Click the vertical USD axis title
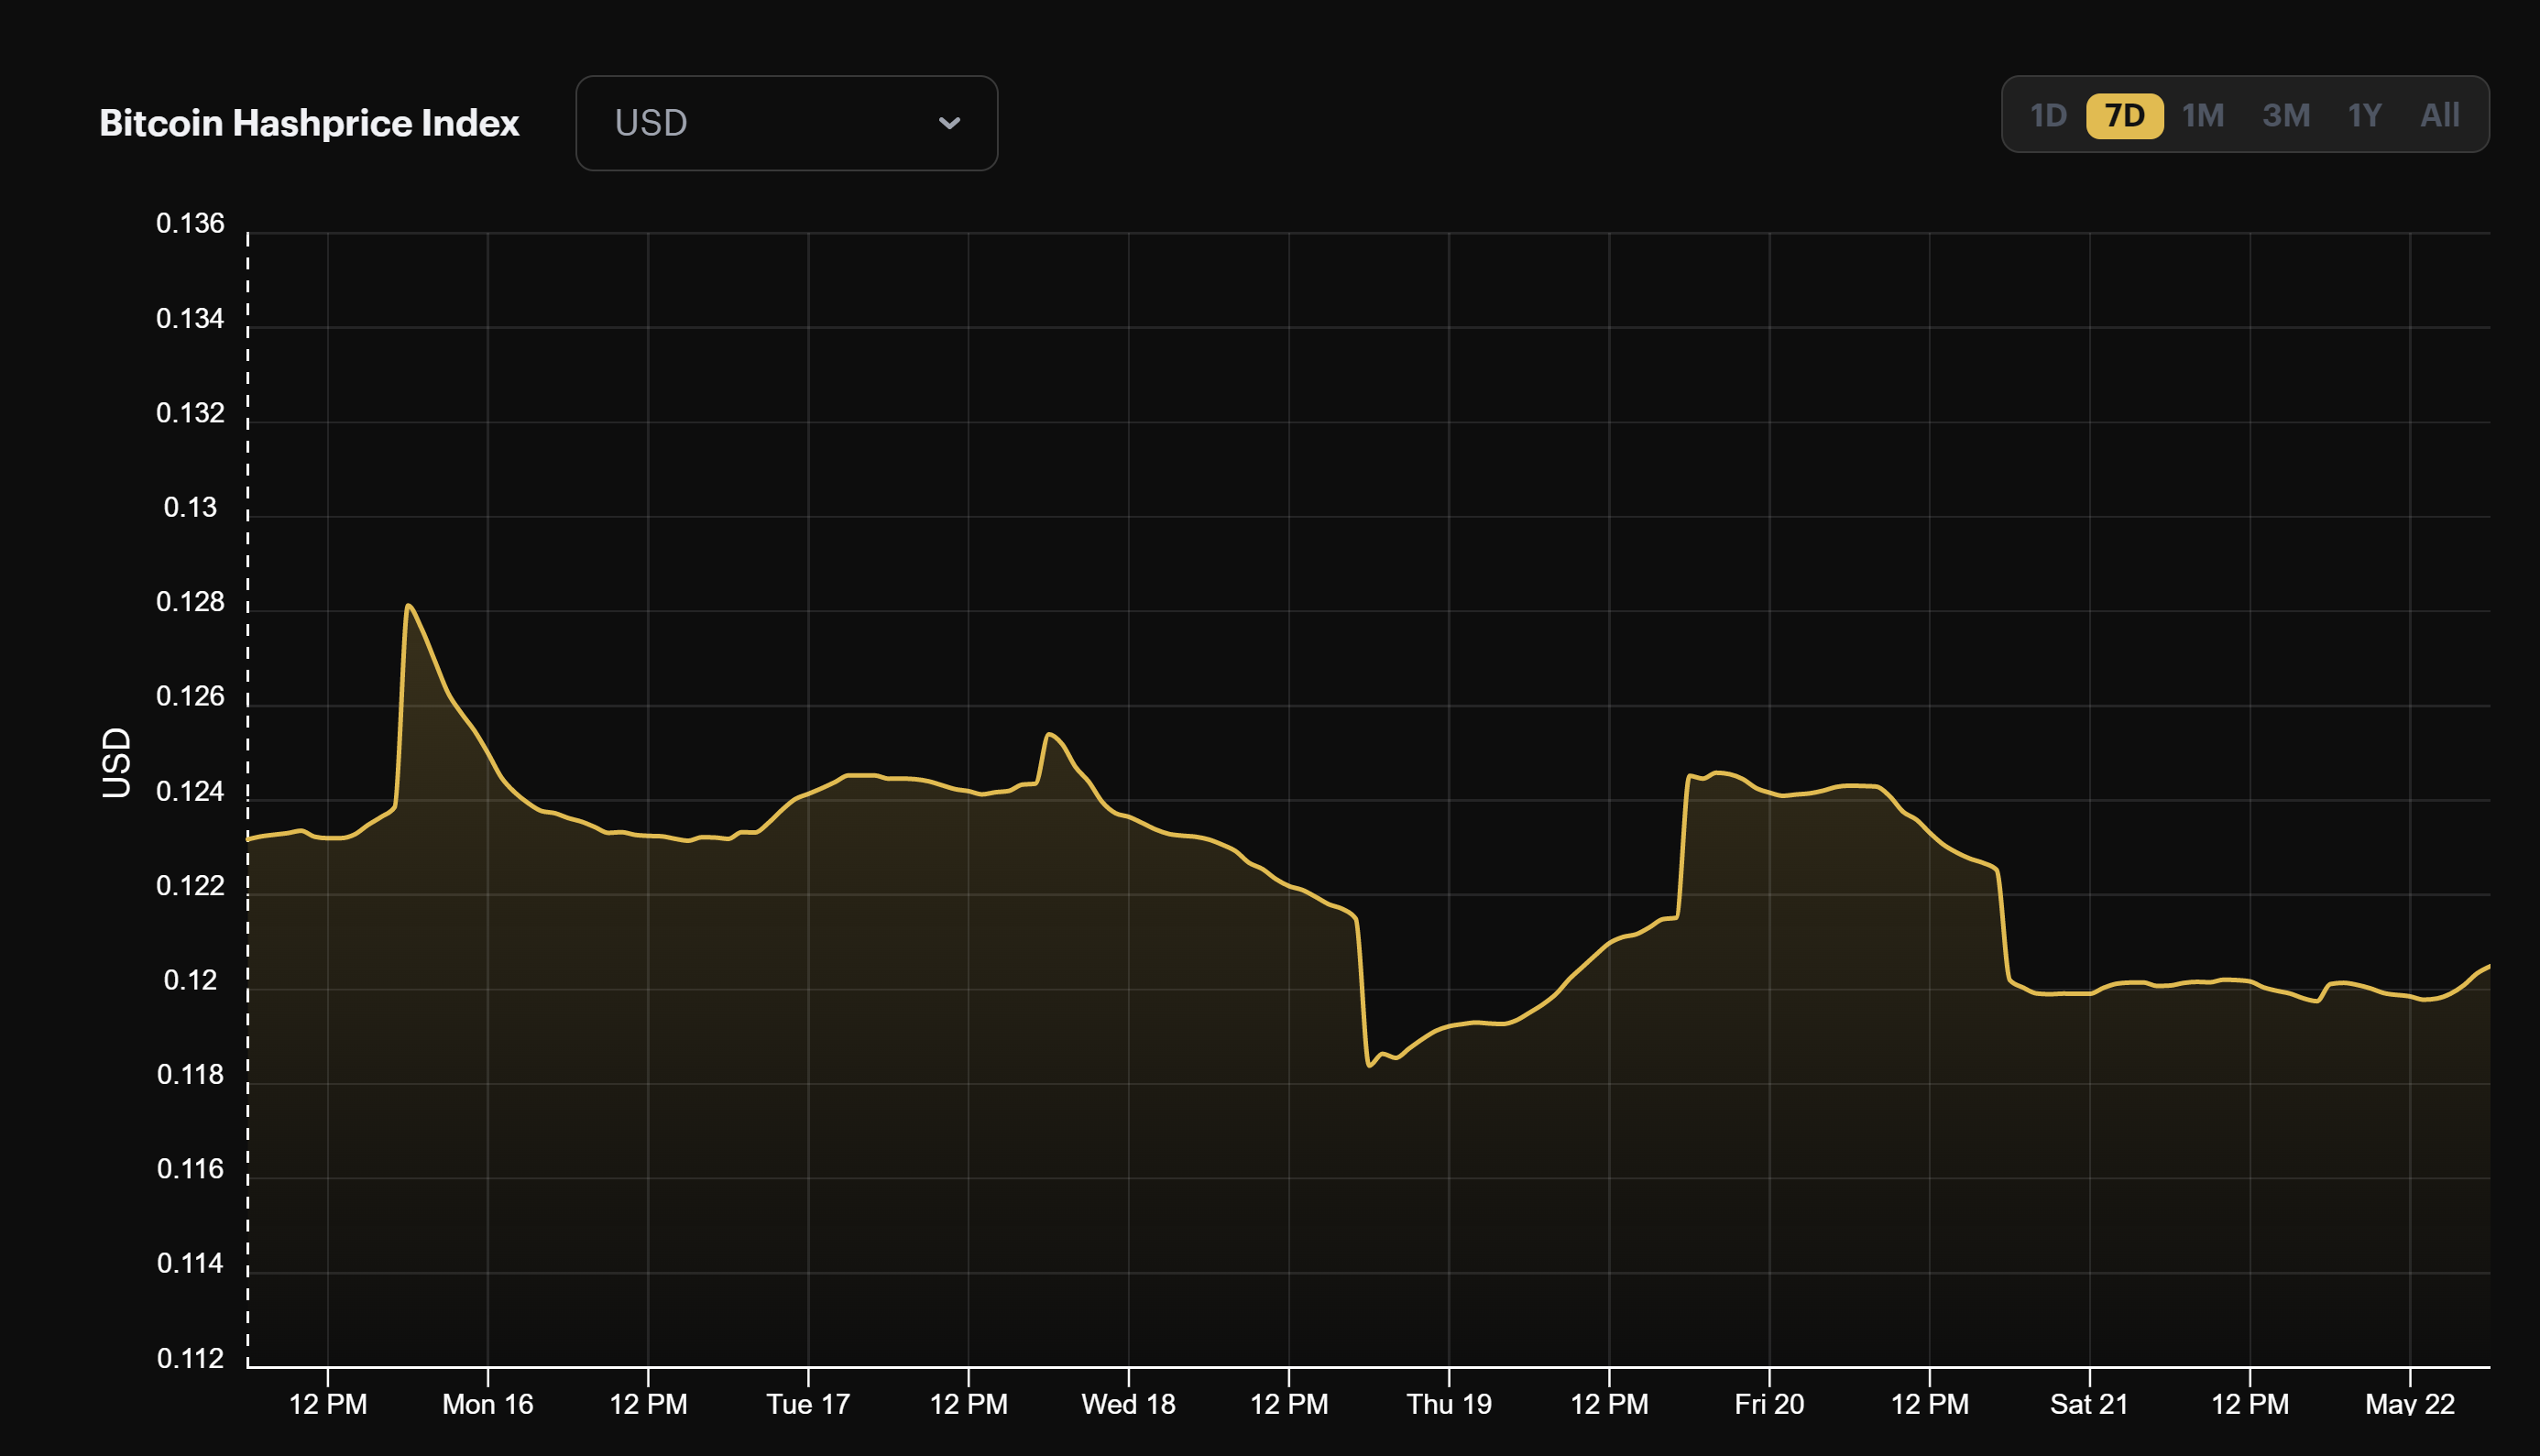The image size is (2540, 1456). pos(116,763)
